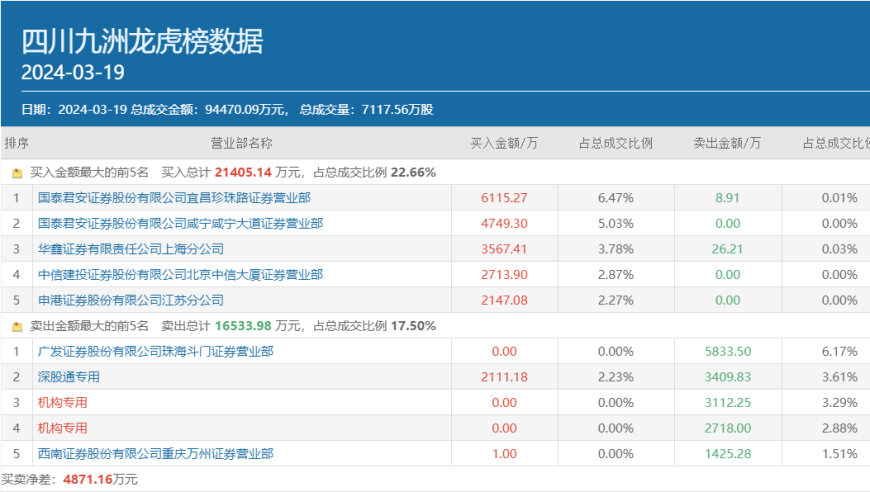Select sell amount 2718.00
Viewport: 870px width, 492px height.
tap(728, 428)
